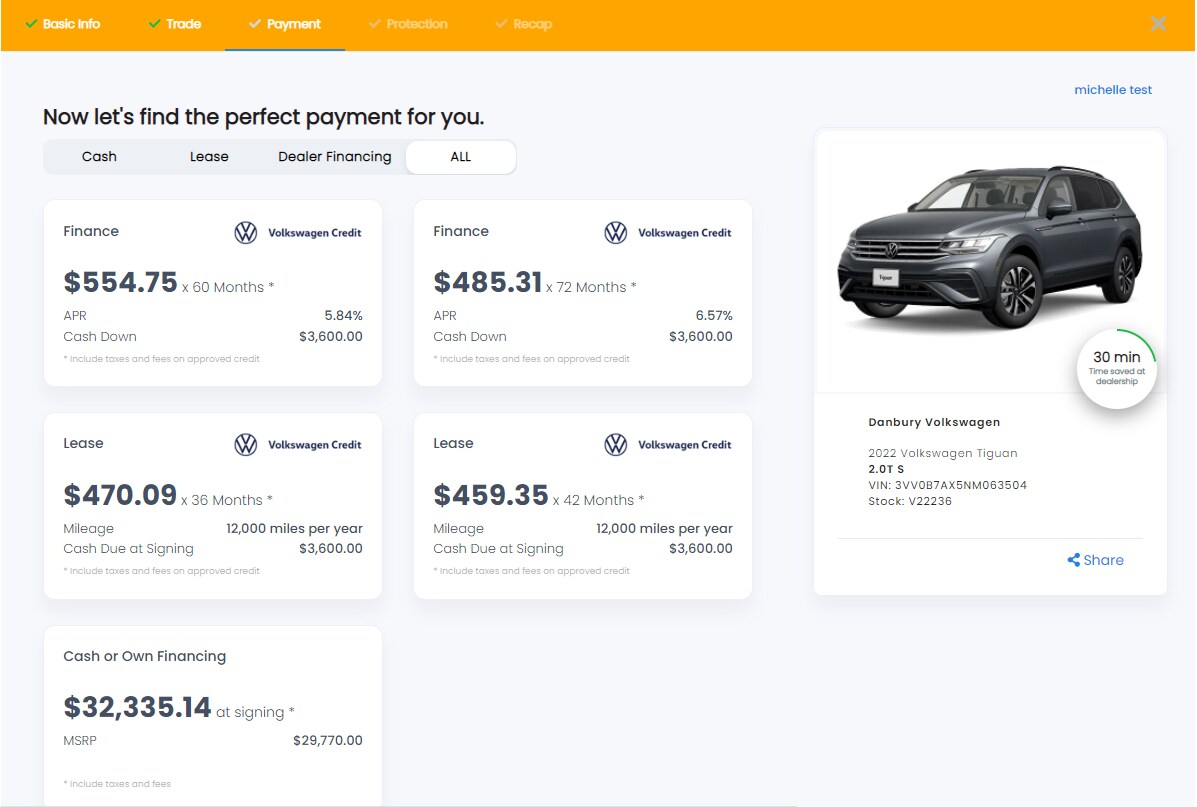
Task: Show only Dealer Financing options
Action: pos(335,157)
